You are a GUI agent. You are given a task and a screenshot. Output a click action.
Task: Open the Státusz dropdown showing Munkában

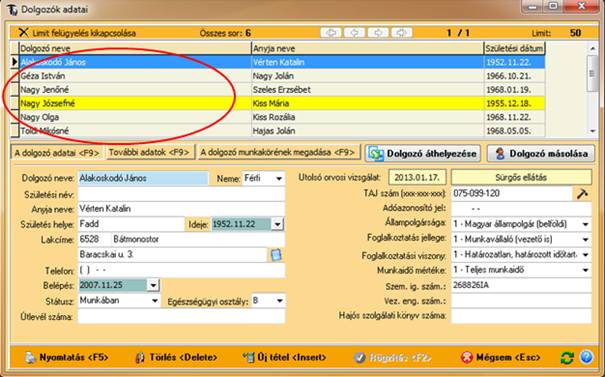tap(155, 301)
